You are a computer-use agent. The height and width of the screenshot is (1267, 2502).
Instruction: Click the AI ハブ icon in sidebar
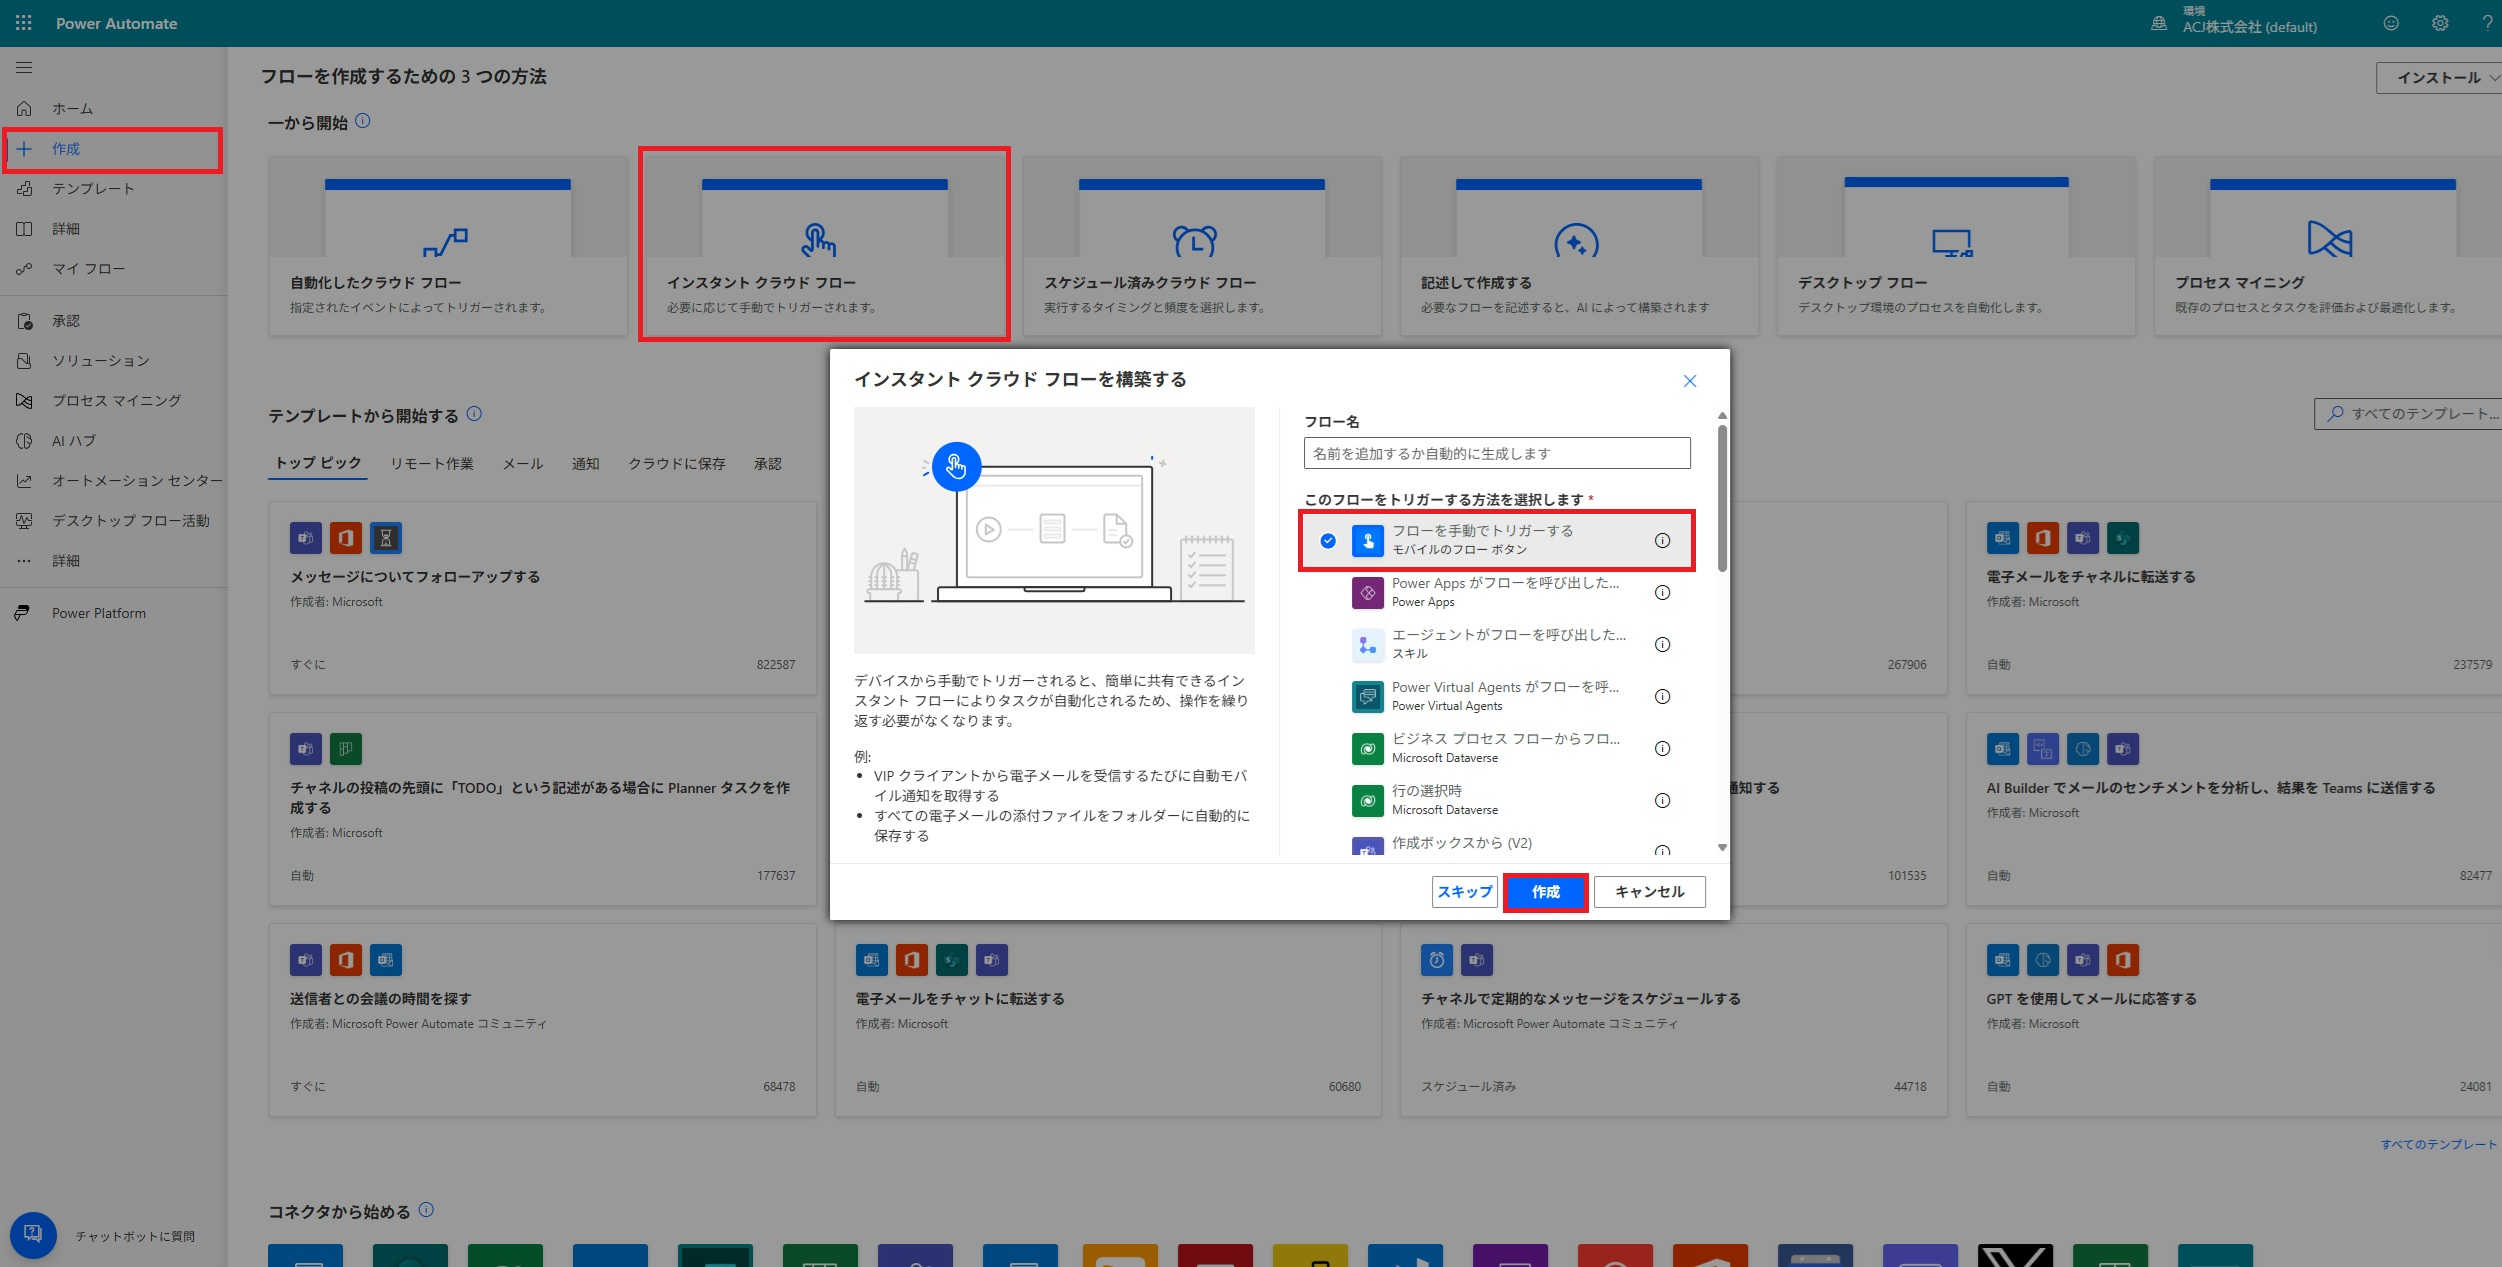[x=24, y=440]
